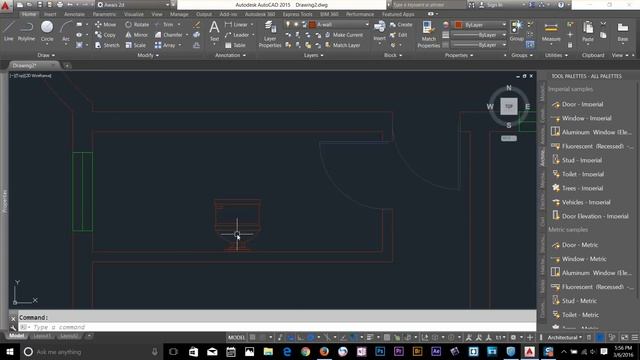Click the Group tool
The image size is (640, 360).
pyautogui.click(x=516, y=31)
